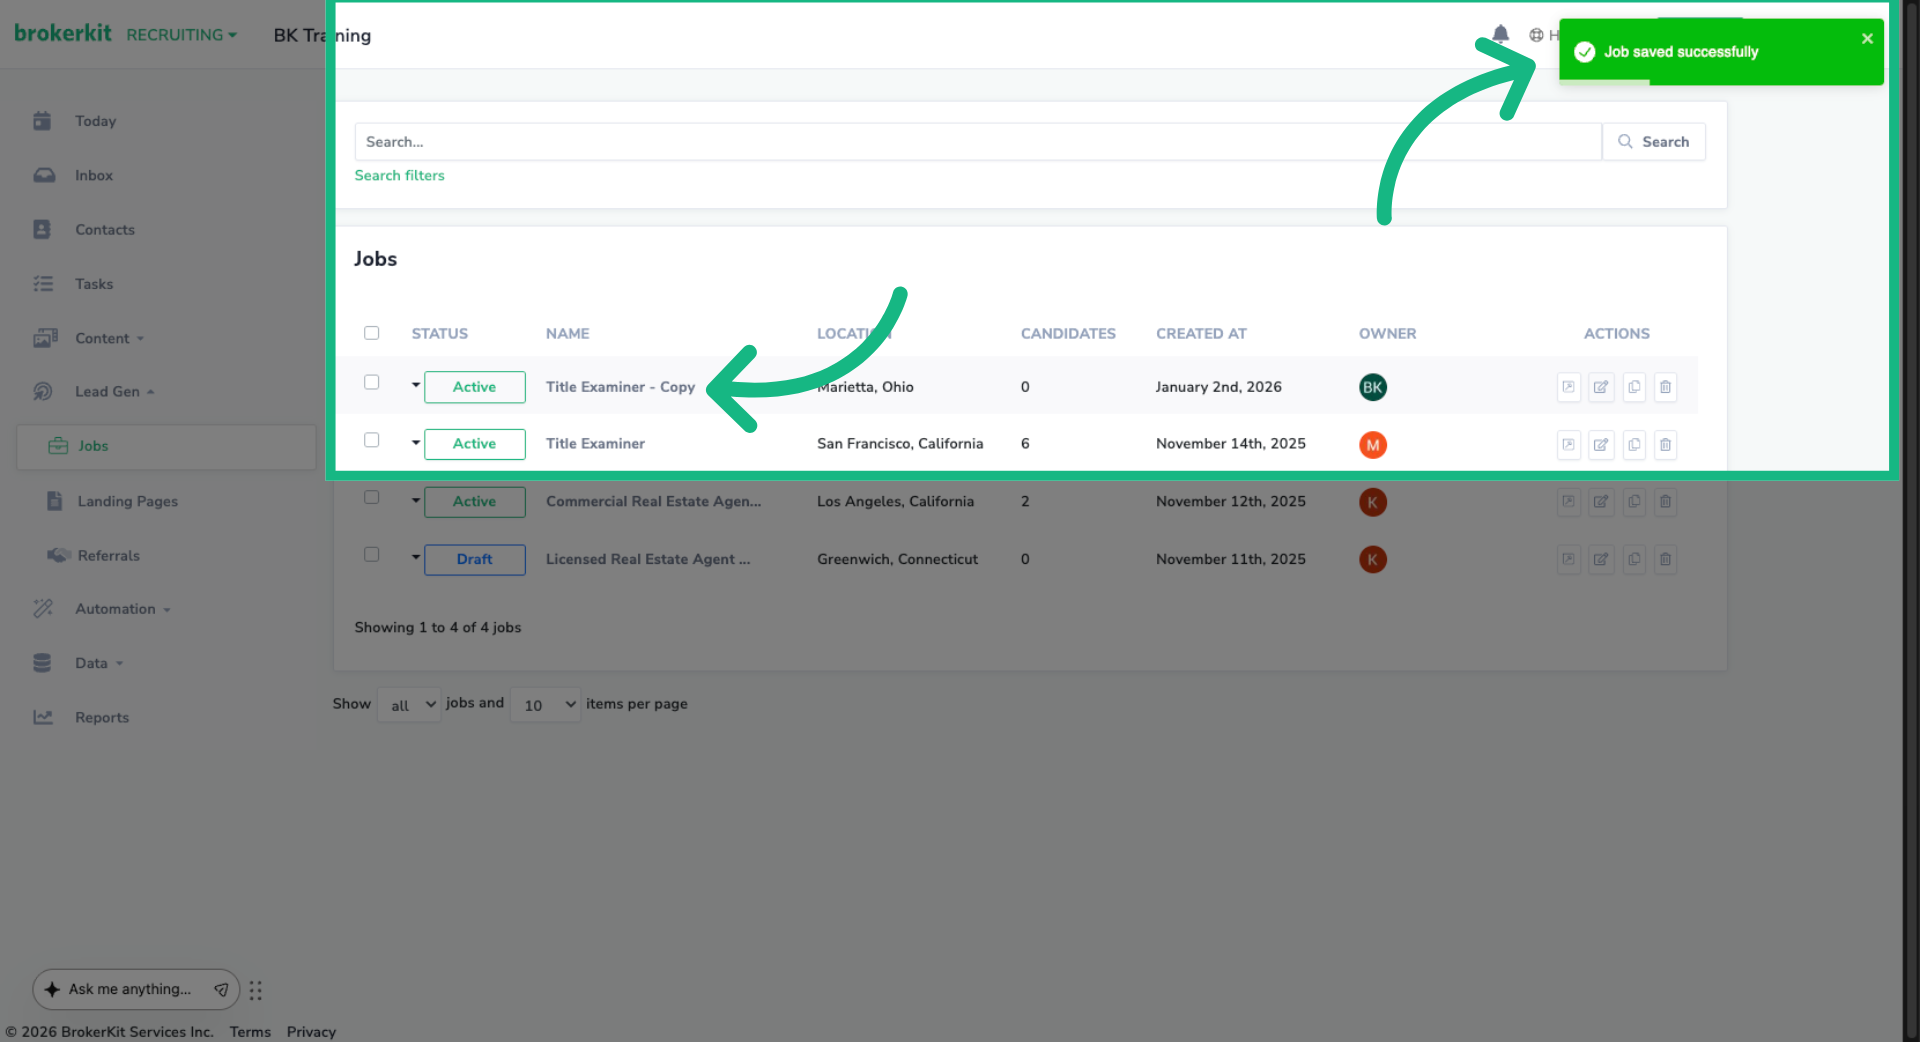This screenshot has height=1042, width=1920.
Task: Click the January 2nd, 2026 created date
Action: coord(1218,387)
